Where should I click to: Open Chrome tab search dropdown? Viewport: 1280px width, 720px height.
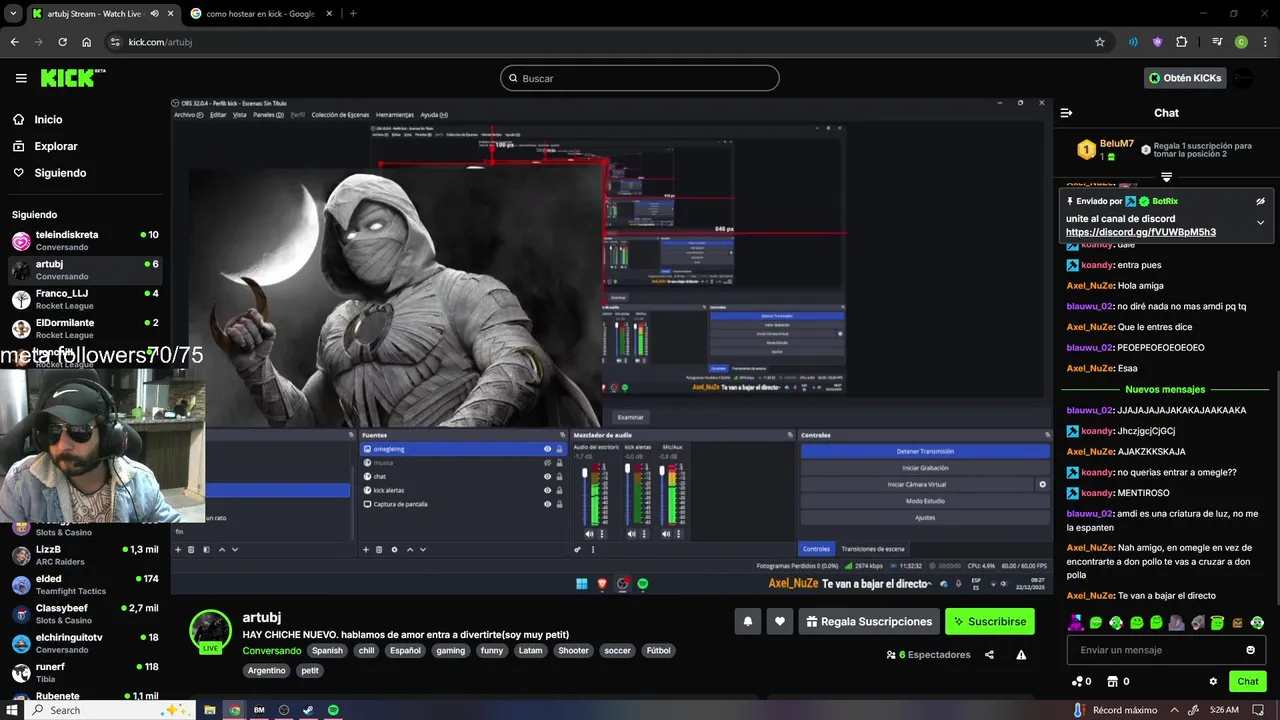click(13, 14)
